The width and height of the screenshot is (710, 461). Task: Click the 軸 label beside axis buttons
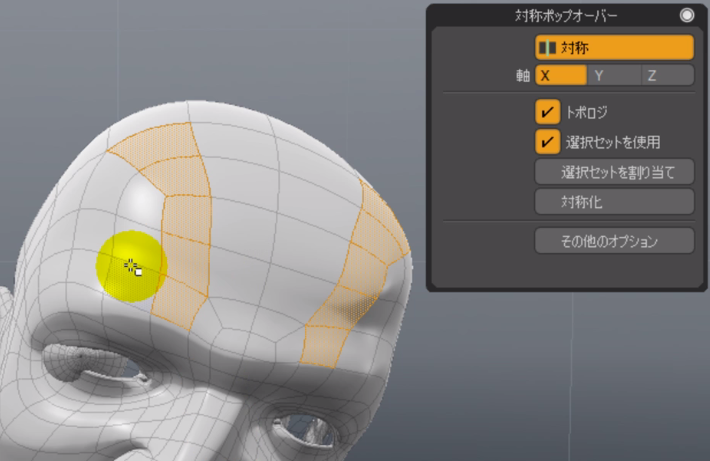(x=523, y=76)
